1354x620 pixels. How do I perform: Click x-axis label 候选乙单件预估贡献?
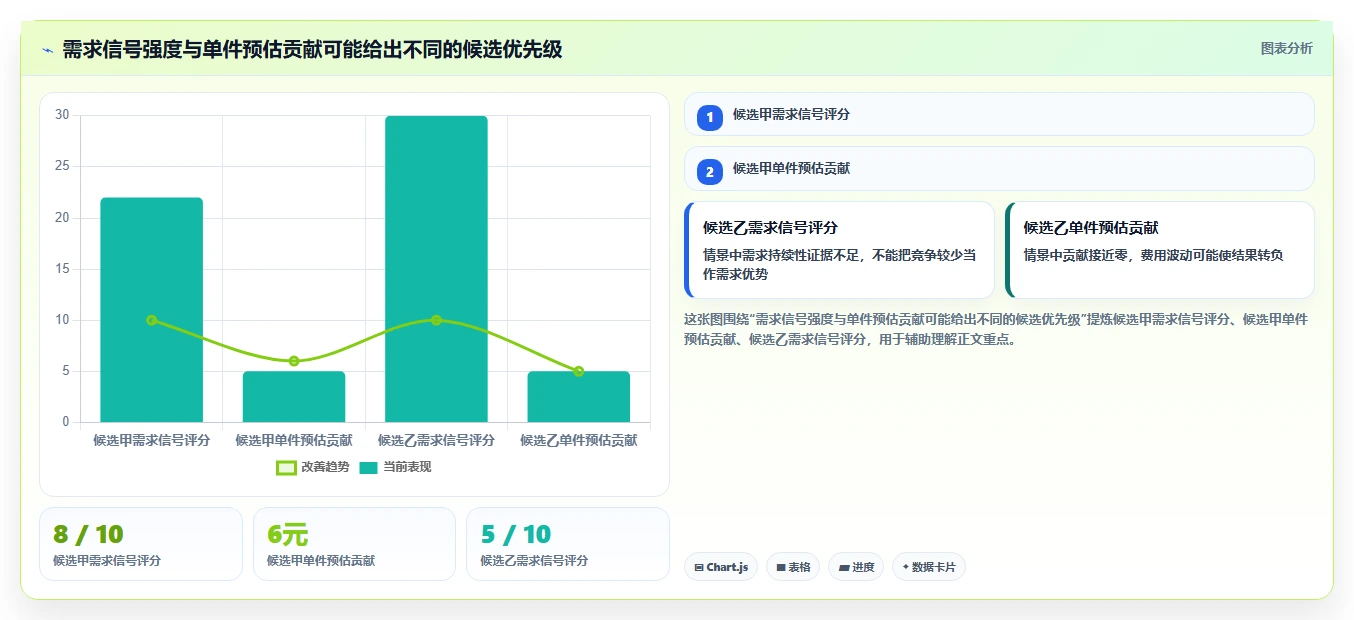(579, 440)
